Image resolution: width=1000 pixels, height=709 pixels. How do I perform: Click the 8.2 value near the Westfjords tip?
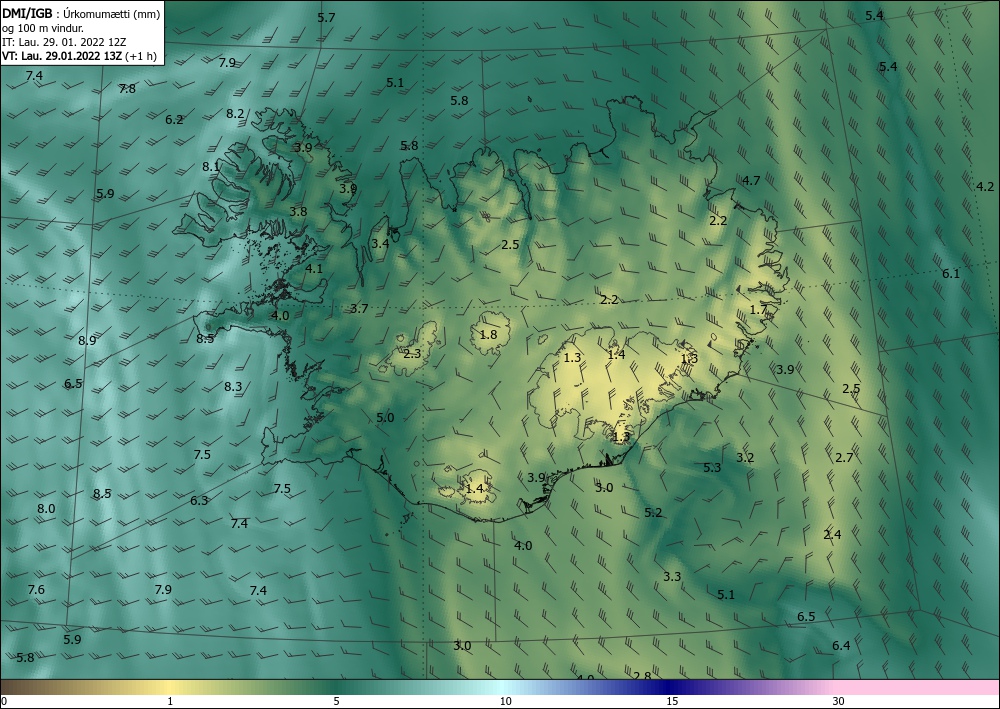click(235, 113)
